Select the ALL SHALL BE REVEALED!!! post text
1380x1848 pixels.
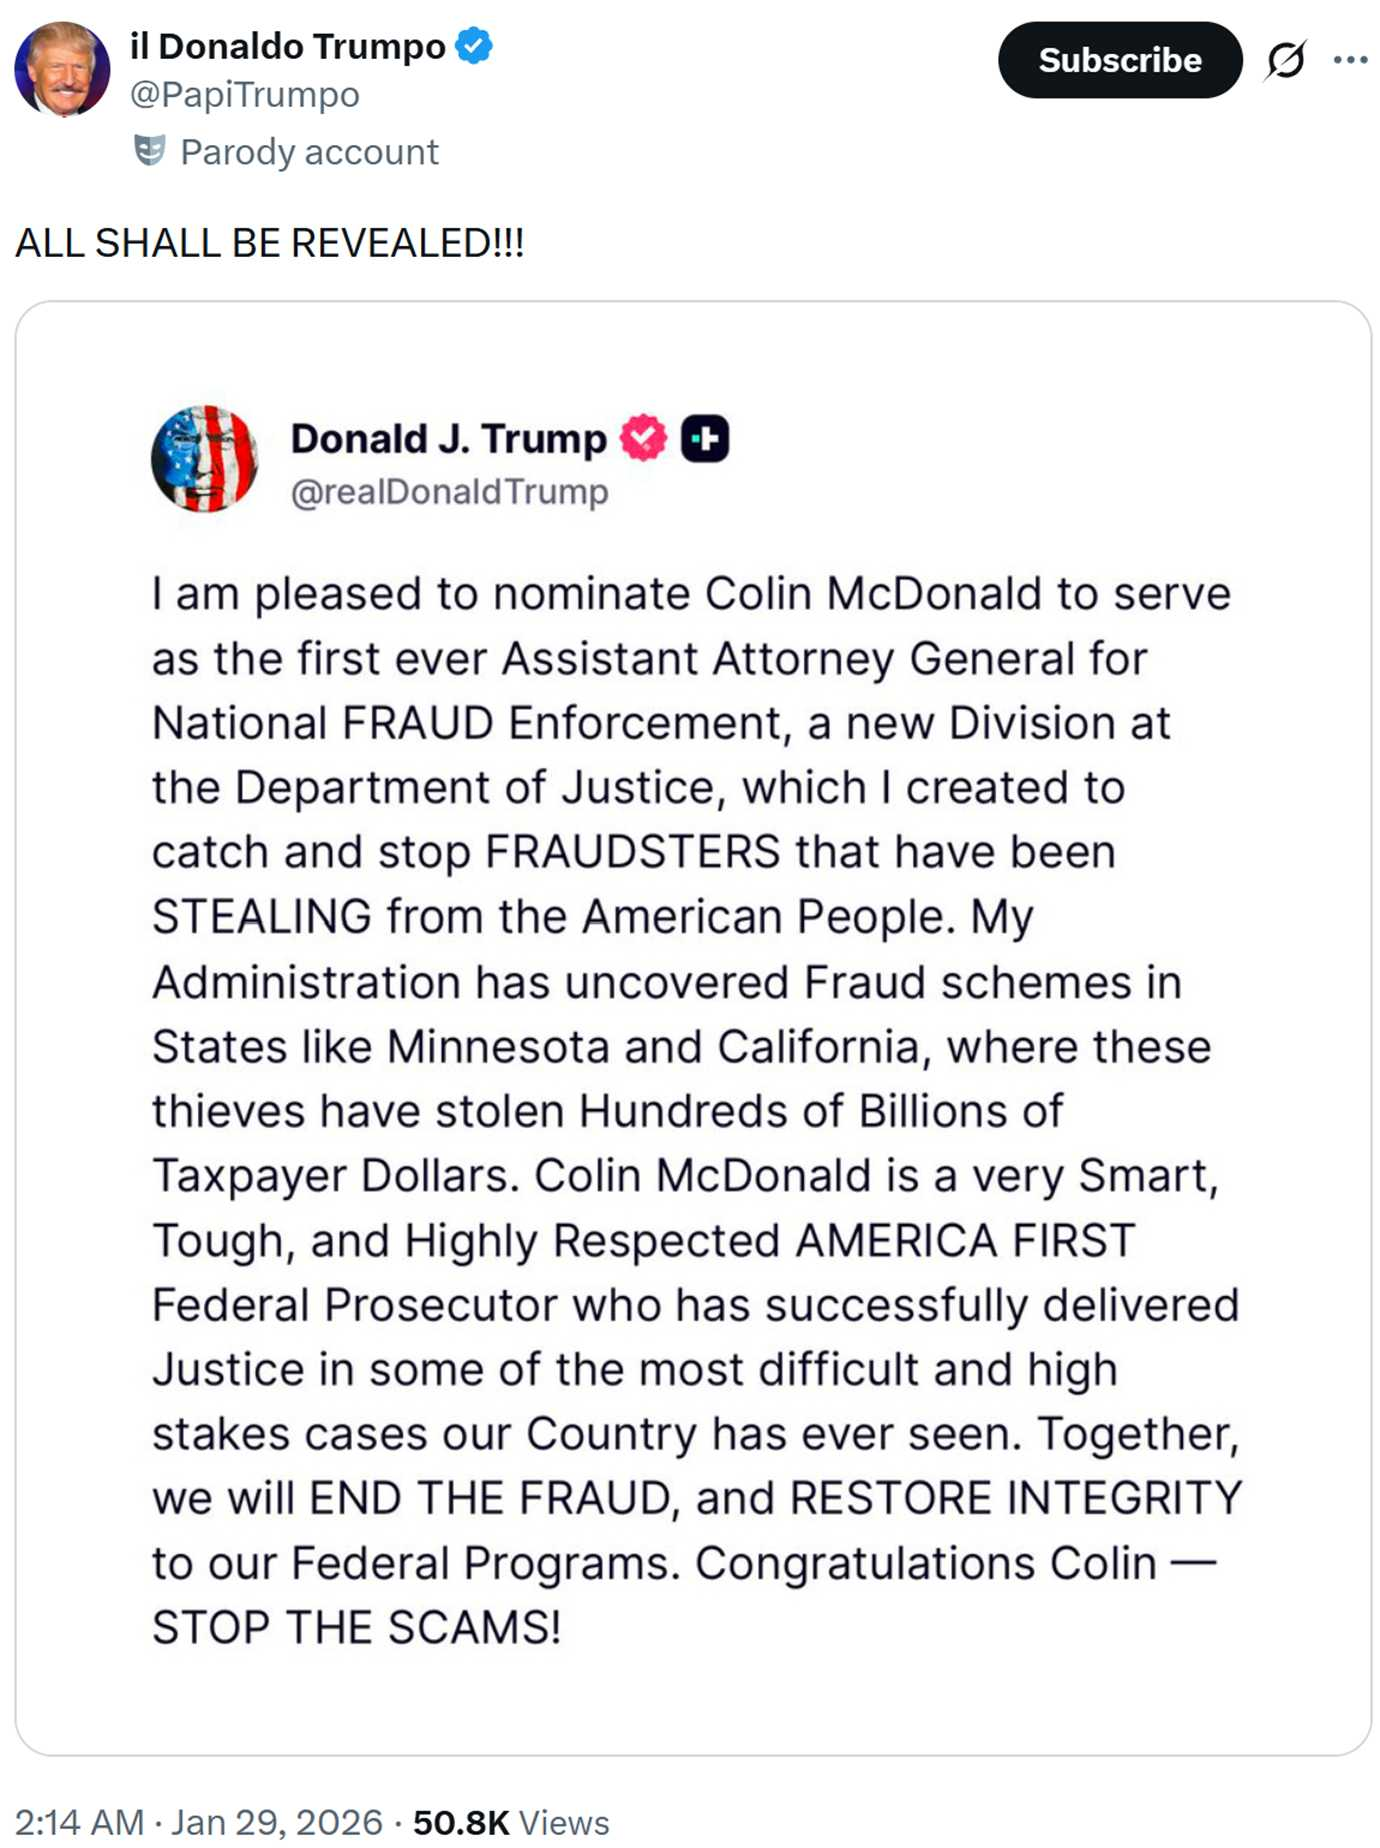click(x=270, y=243)
